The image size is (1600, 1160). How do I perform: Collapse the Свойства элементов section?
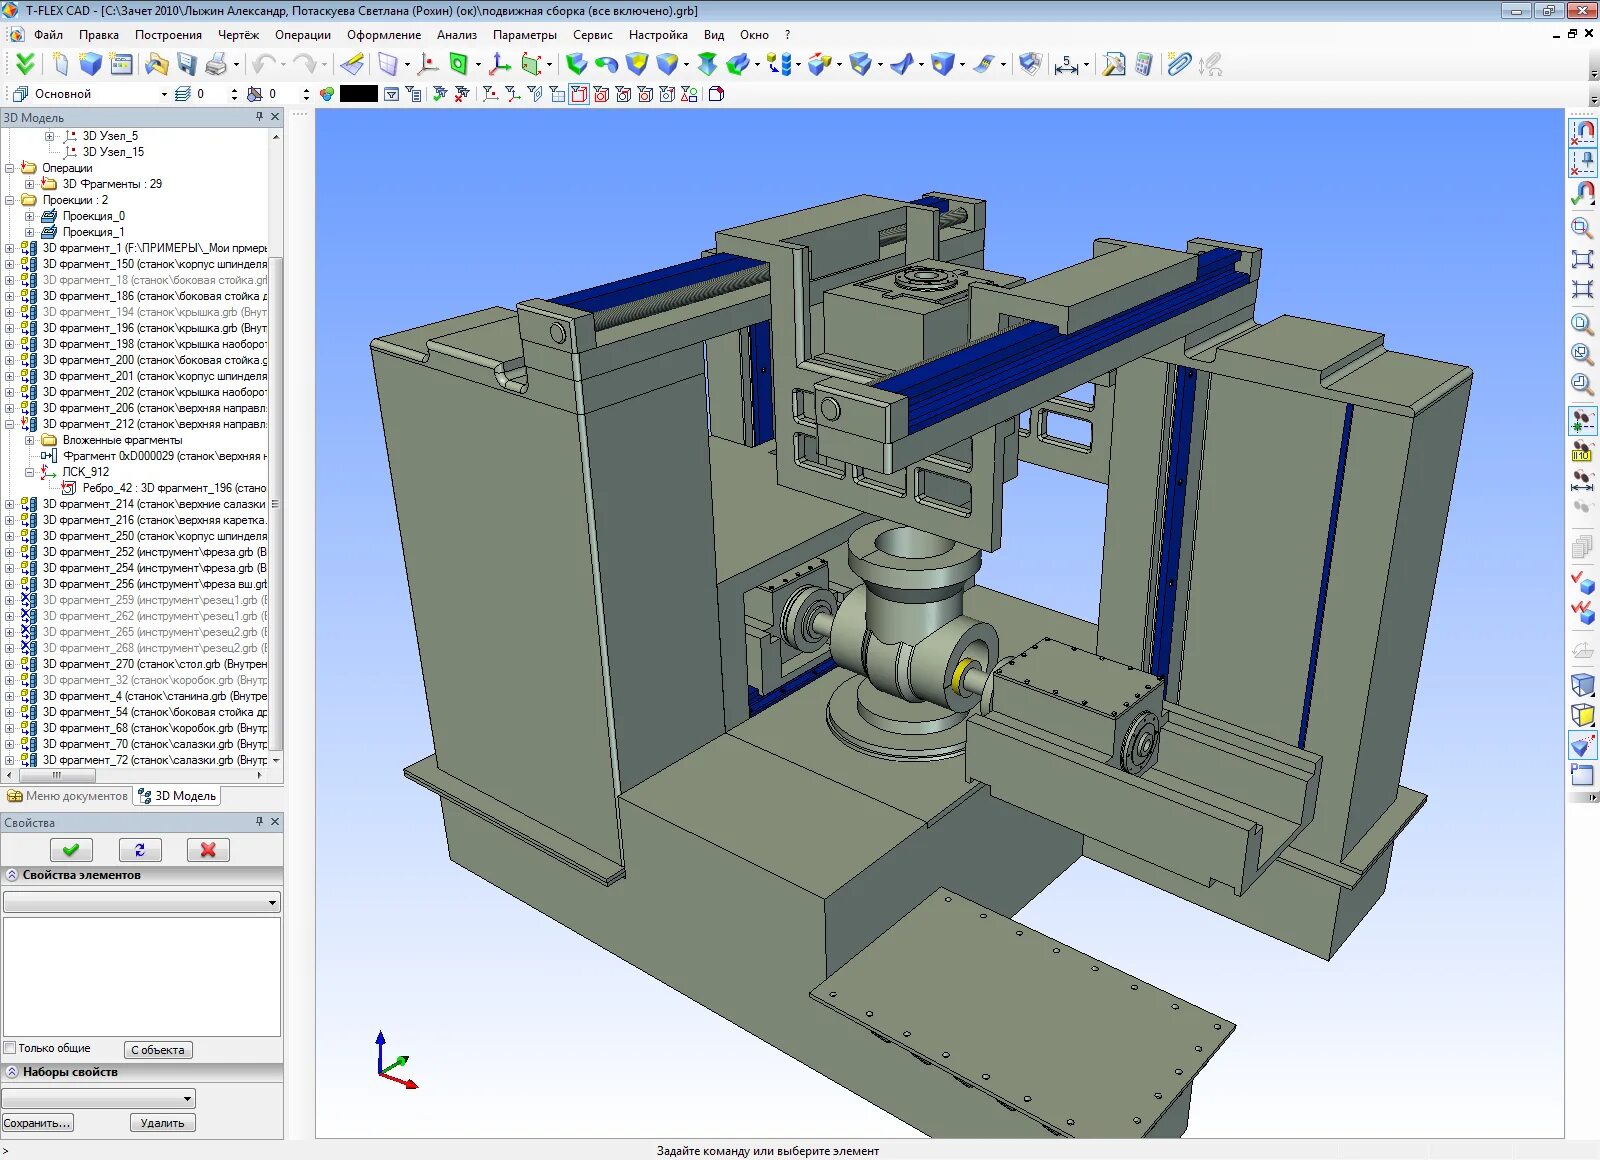[12, 875]
